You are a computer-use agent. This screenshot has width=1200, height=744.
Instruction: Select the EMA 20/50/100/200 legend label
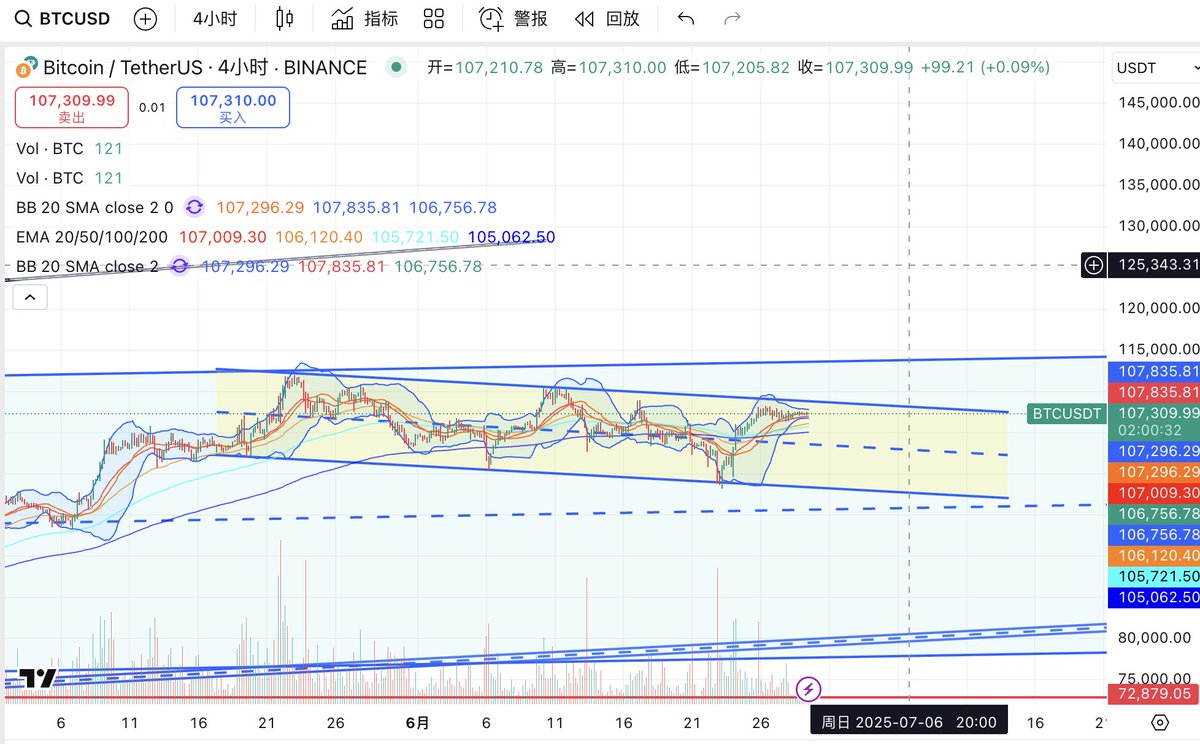(x=93, y=238)
